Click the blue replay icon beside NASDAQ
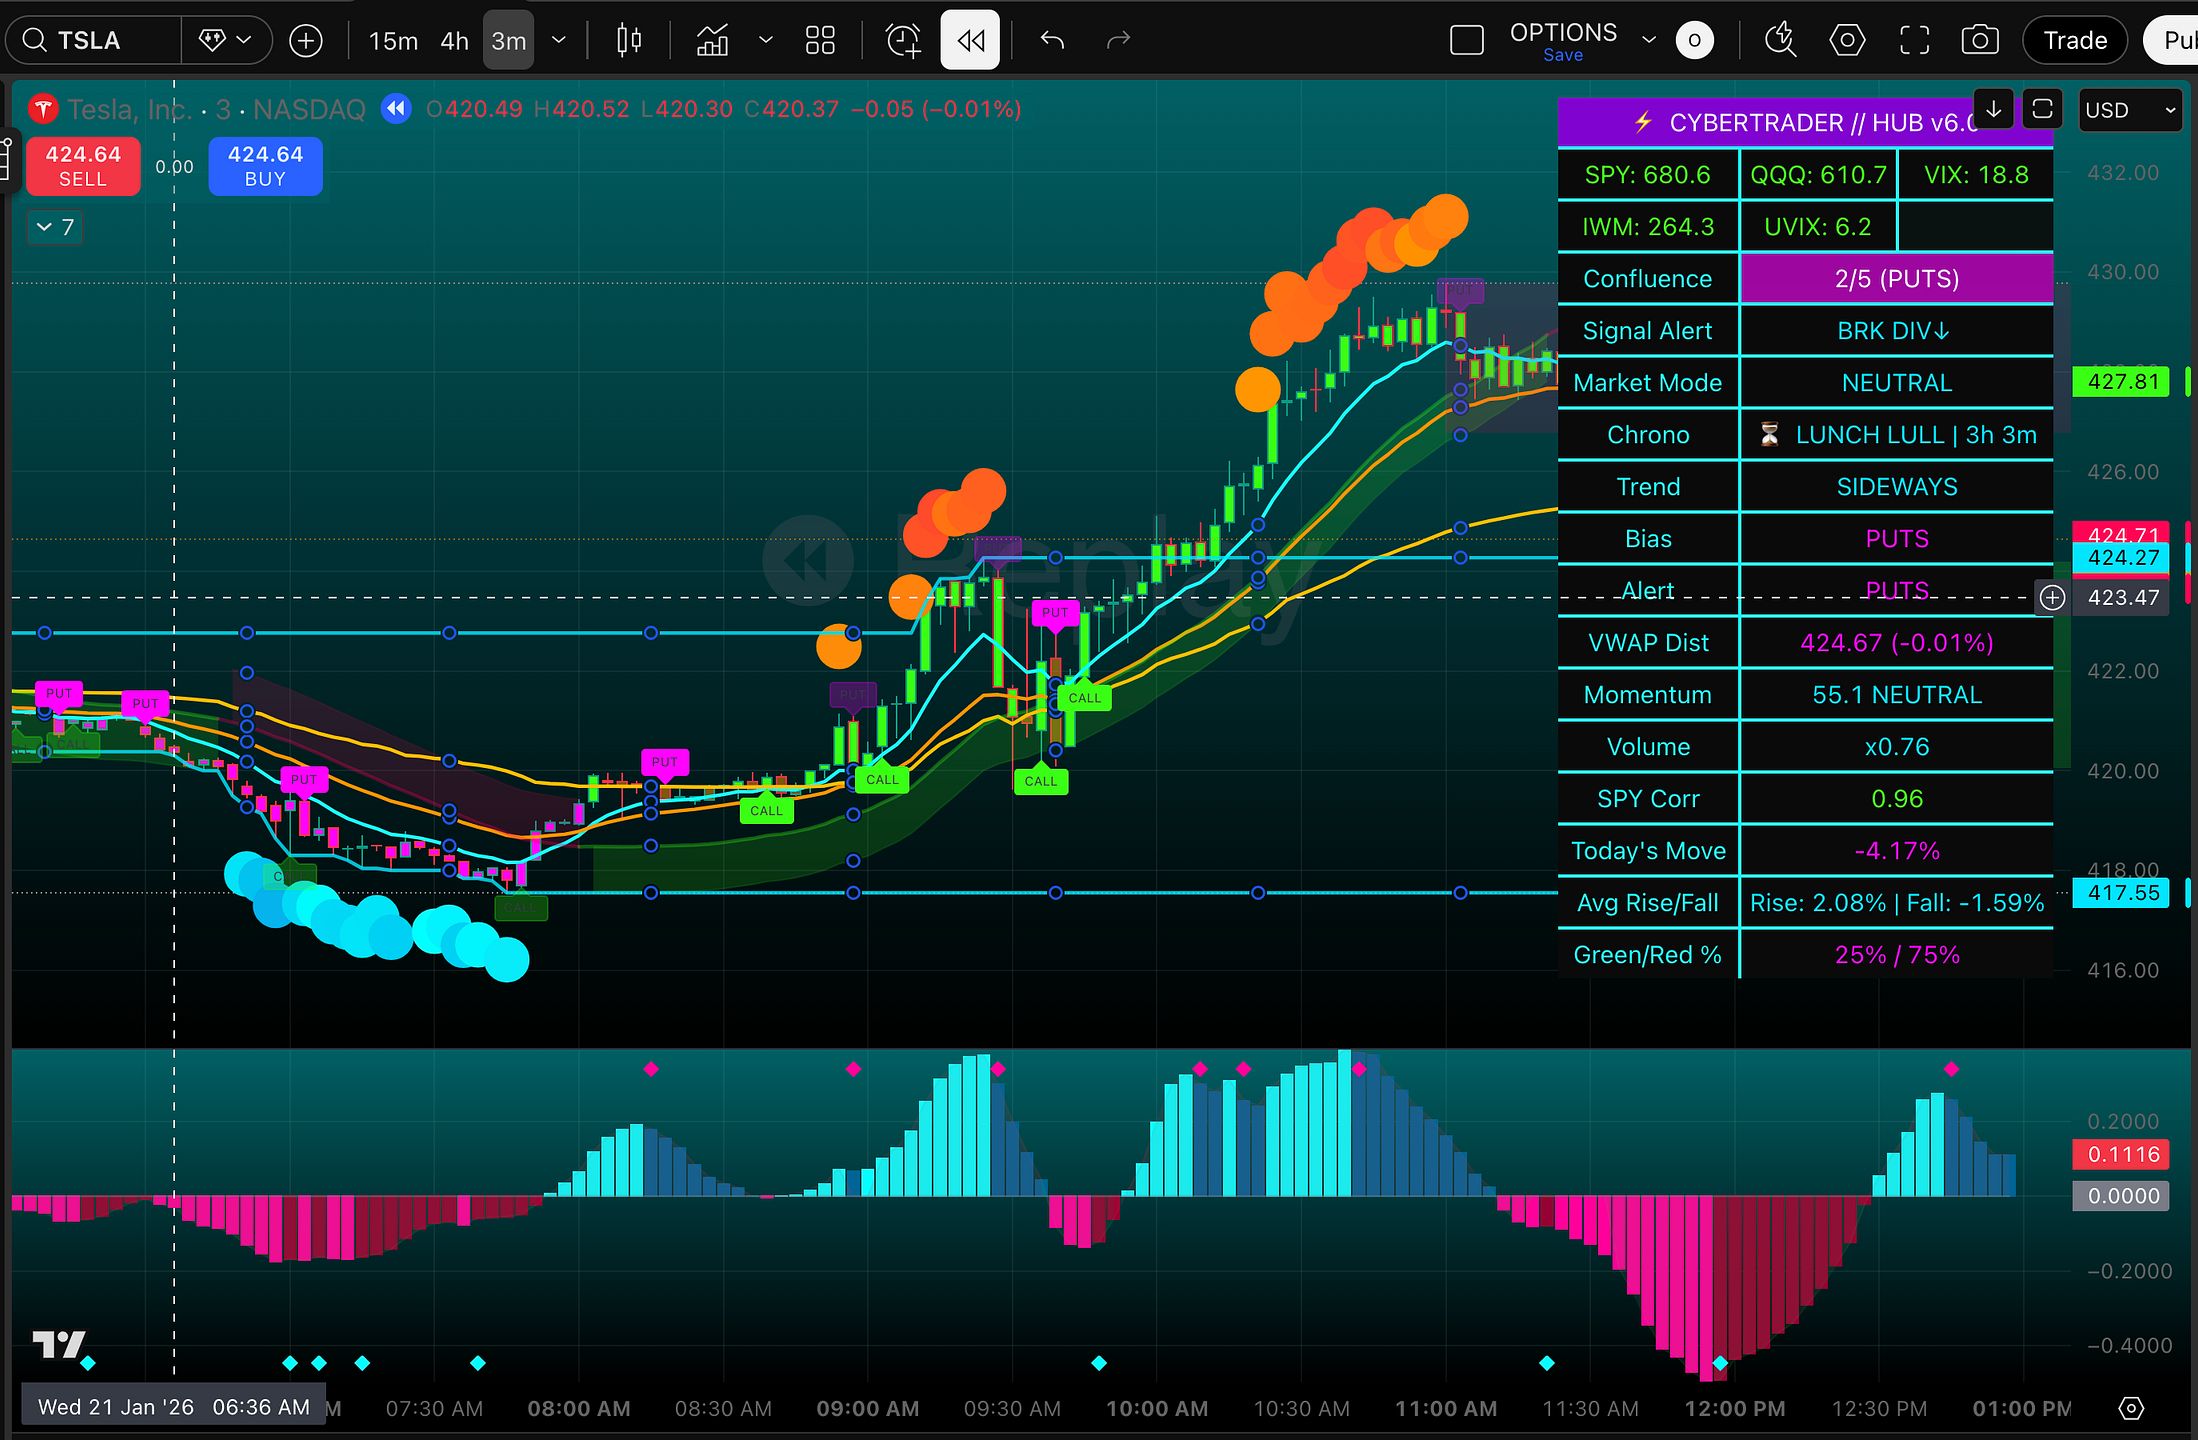The height and width of the screenshot is (1440, 2198). point(396,108)
